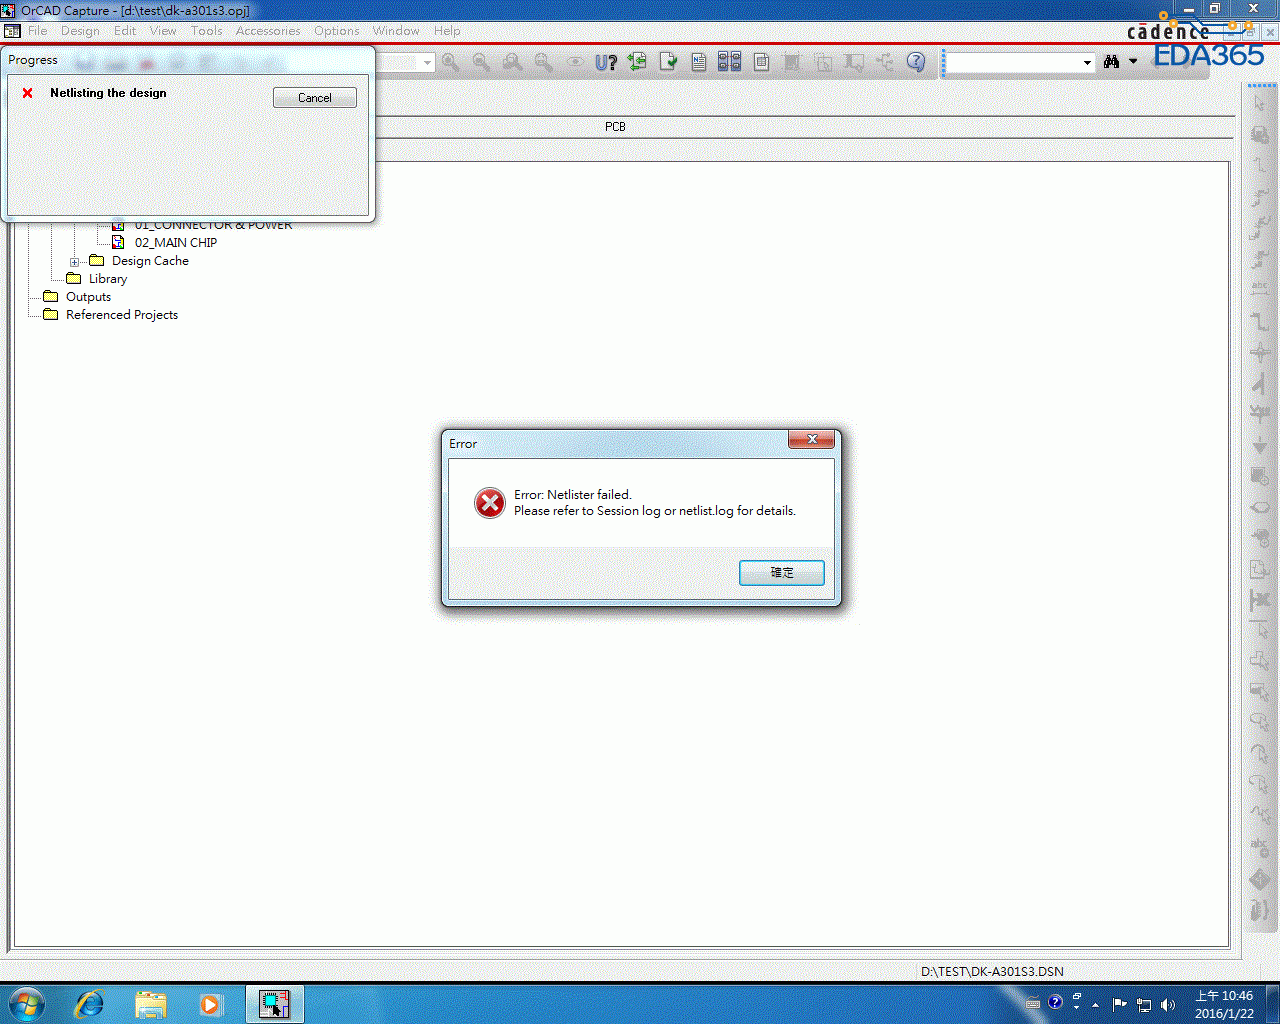The height and width of the screenshot is (1024, 1280).
Task: Click the OrCAD Capture taskbar button
Action: (x=274, y=1004)
